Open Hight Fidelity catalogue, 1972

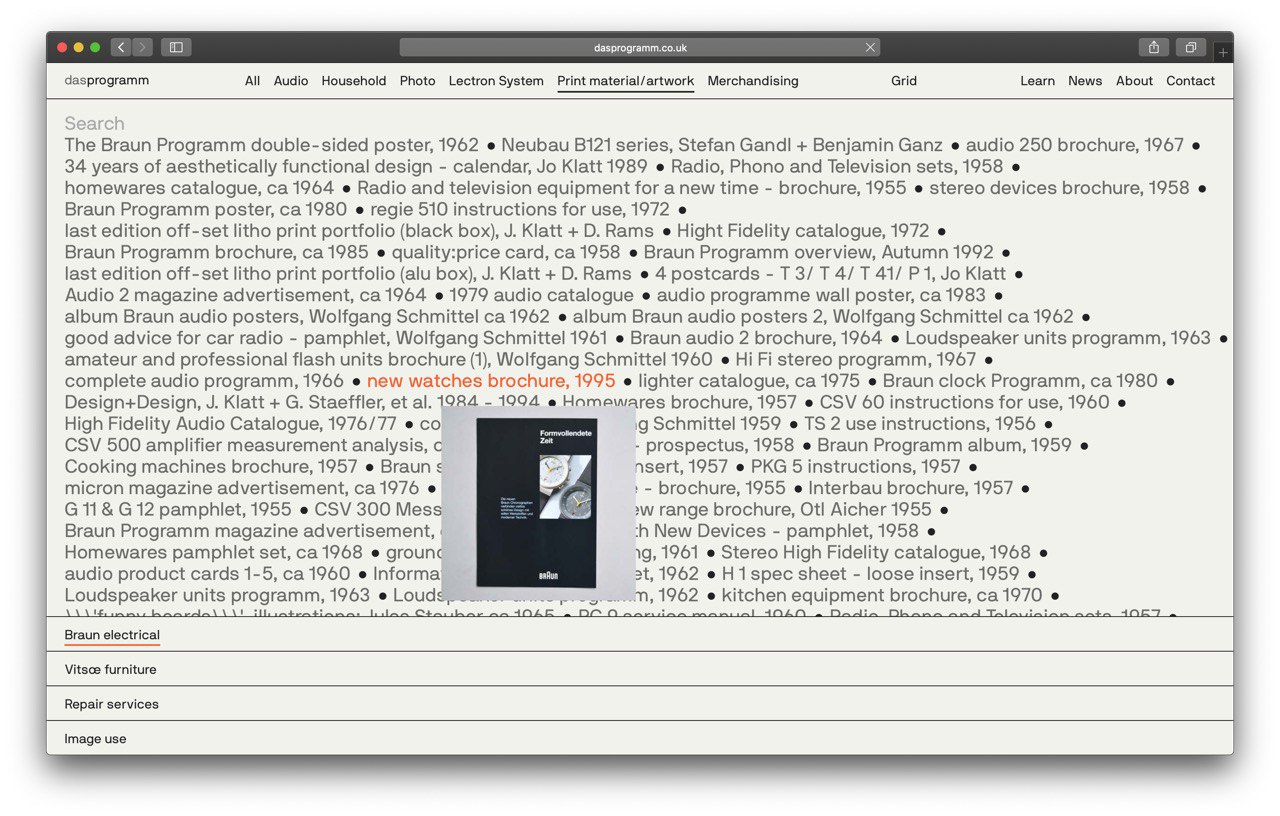803,231
